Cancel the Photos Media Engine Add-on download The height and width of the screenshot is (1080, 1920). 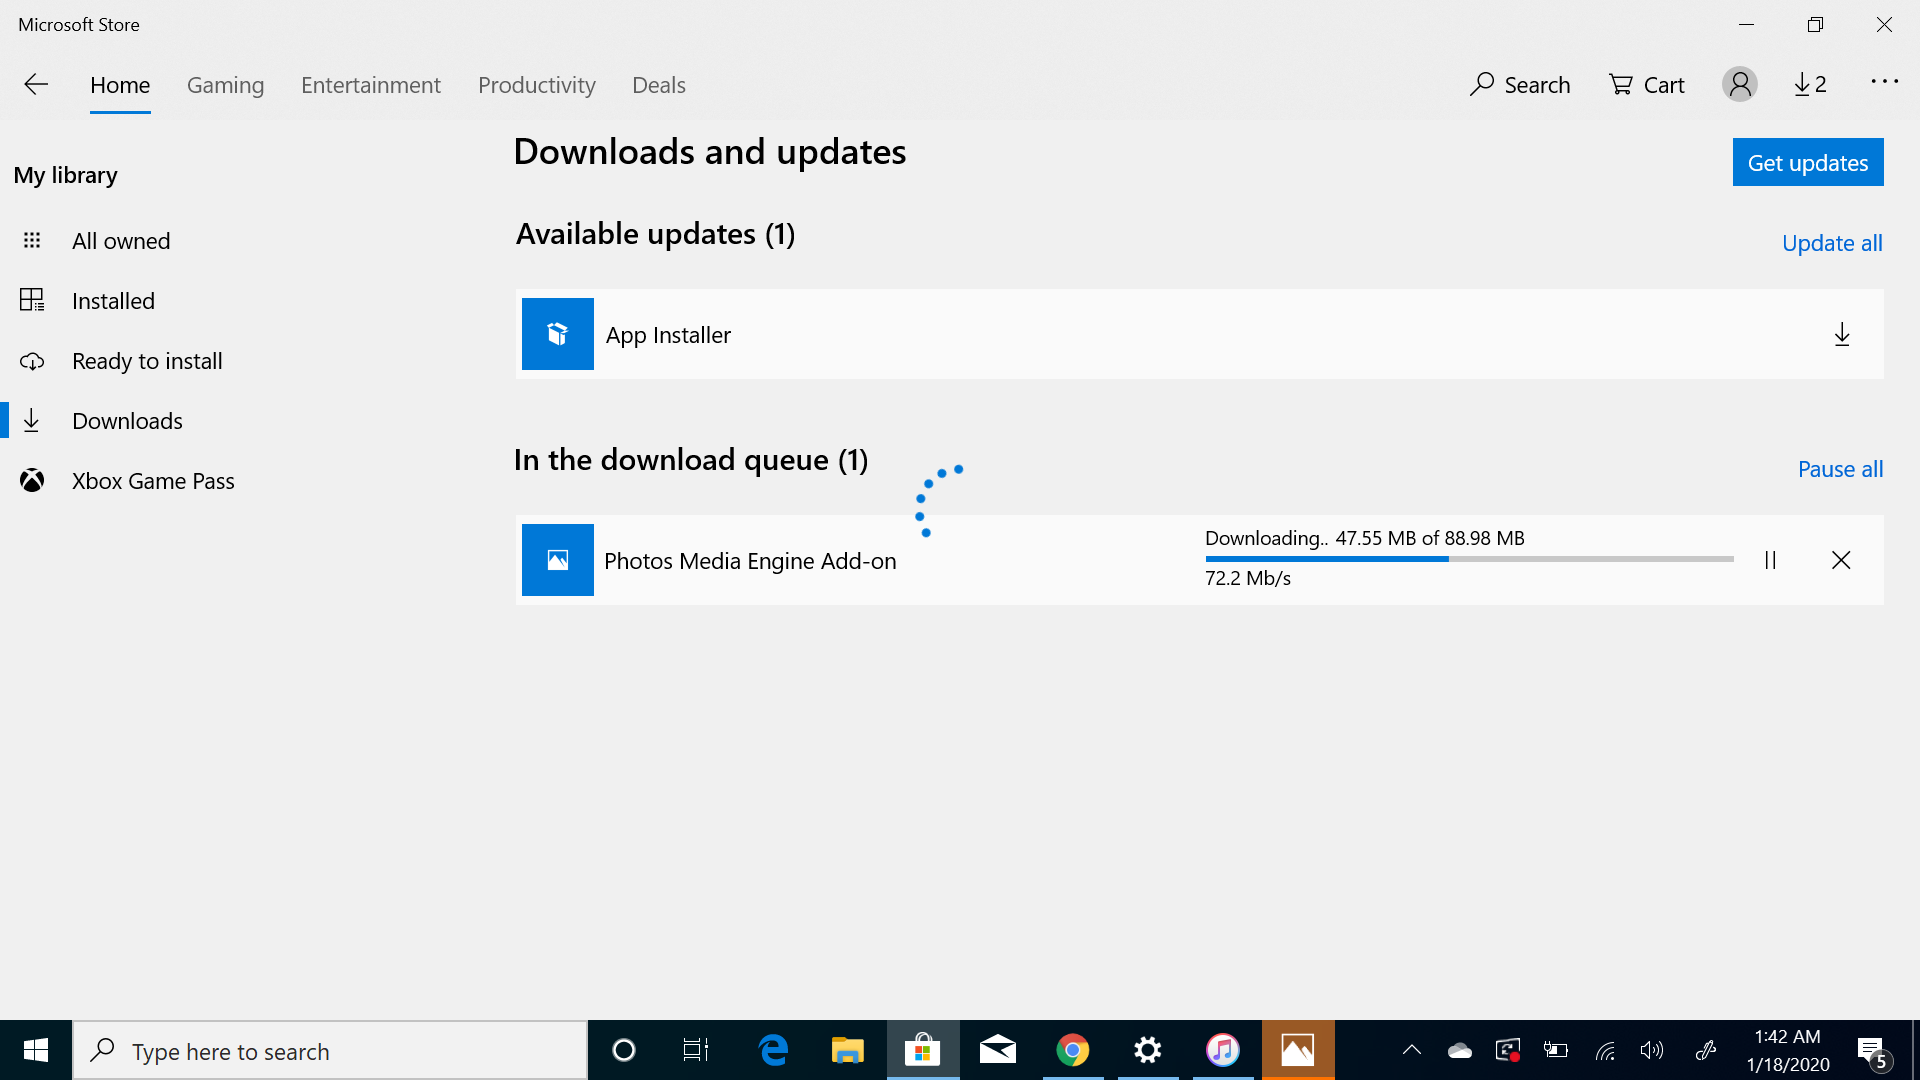click(1841, 560)
